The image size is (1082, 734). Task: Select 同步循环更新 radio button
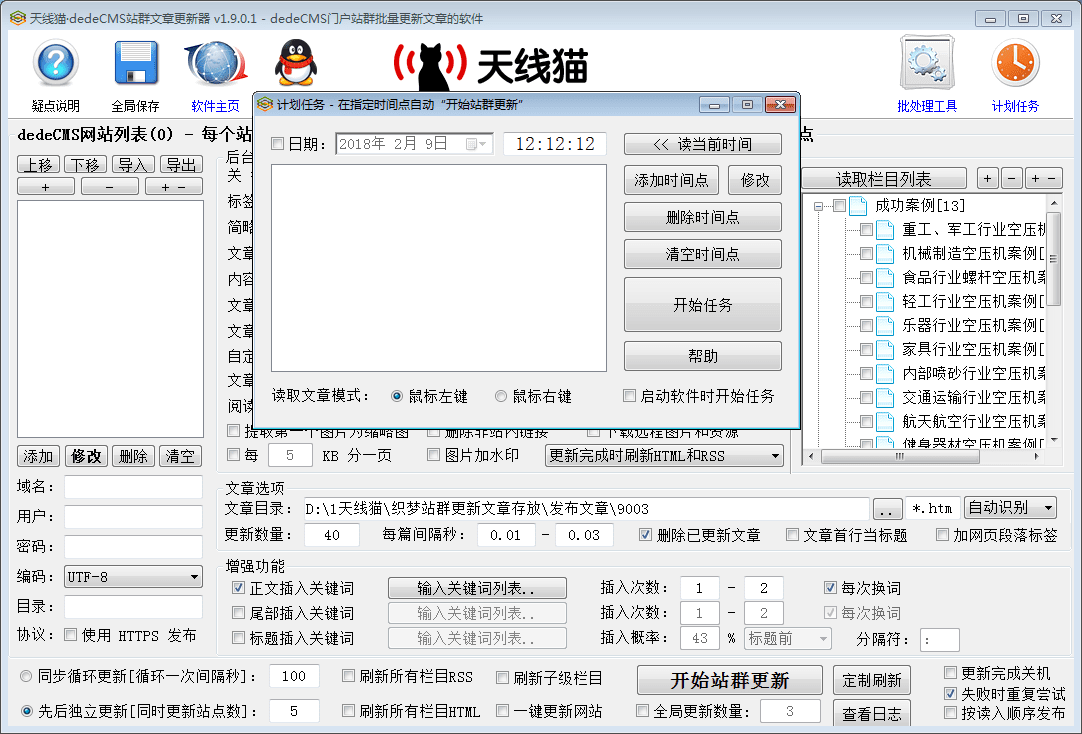(x=26, y=676)
